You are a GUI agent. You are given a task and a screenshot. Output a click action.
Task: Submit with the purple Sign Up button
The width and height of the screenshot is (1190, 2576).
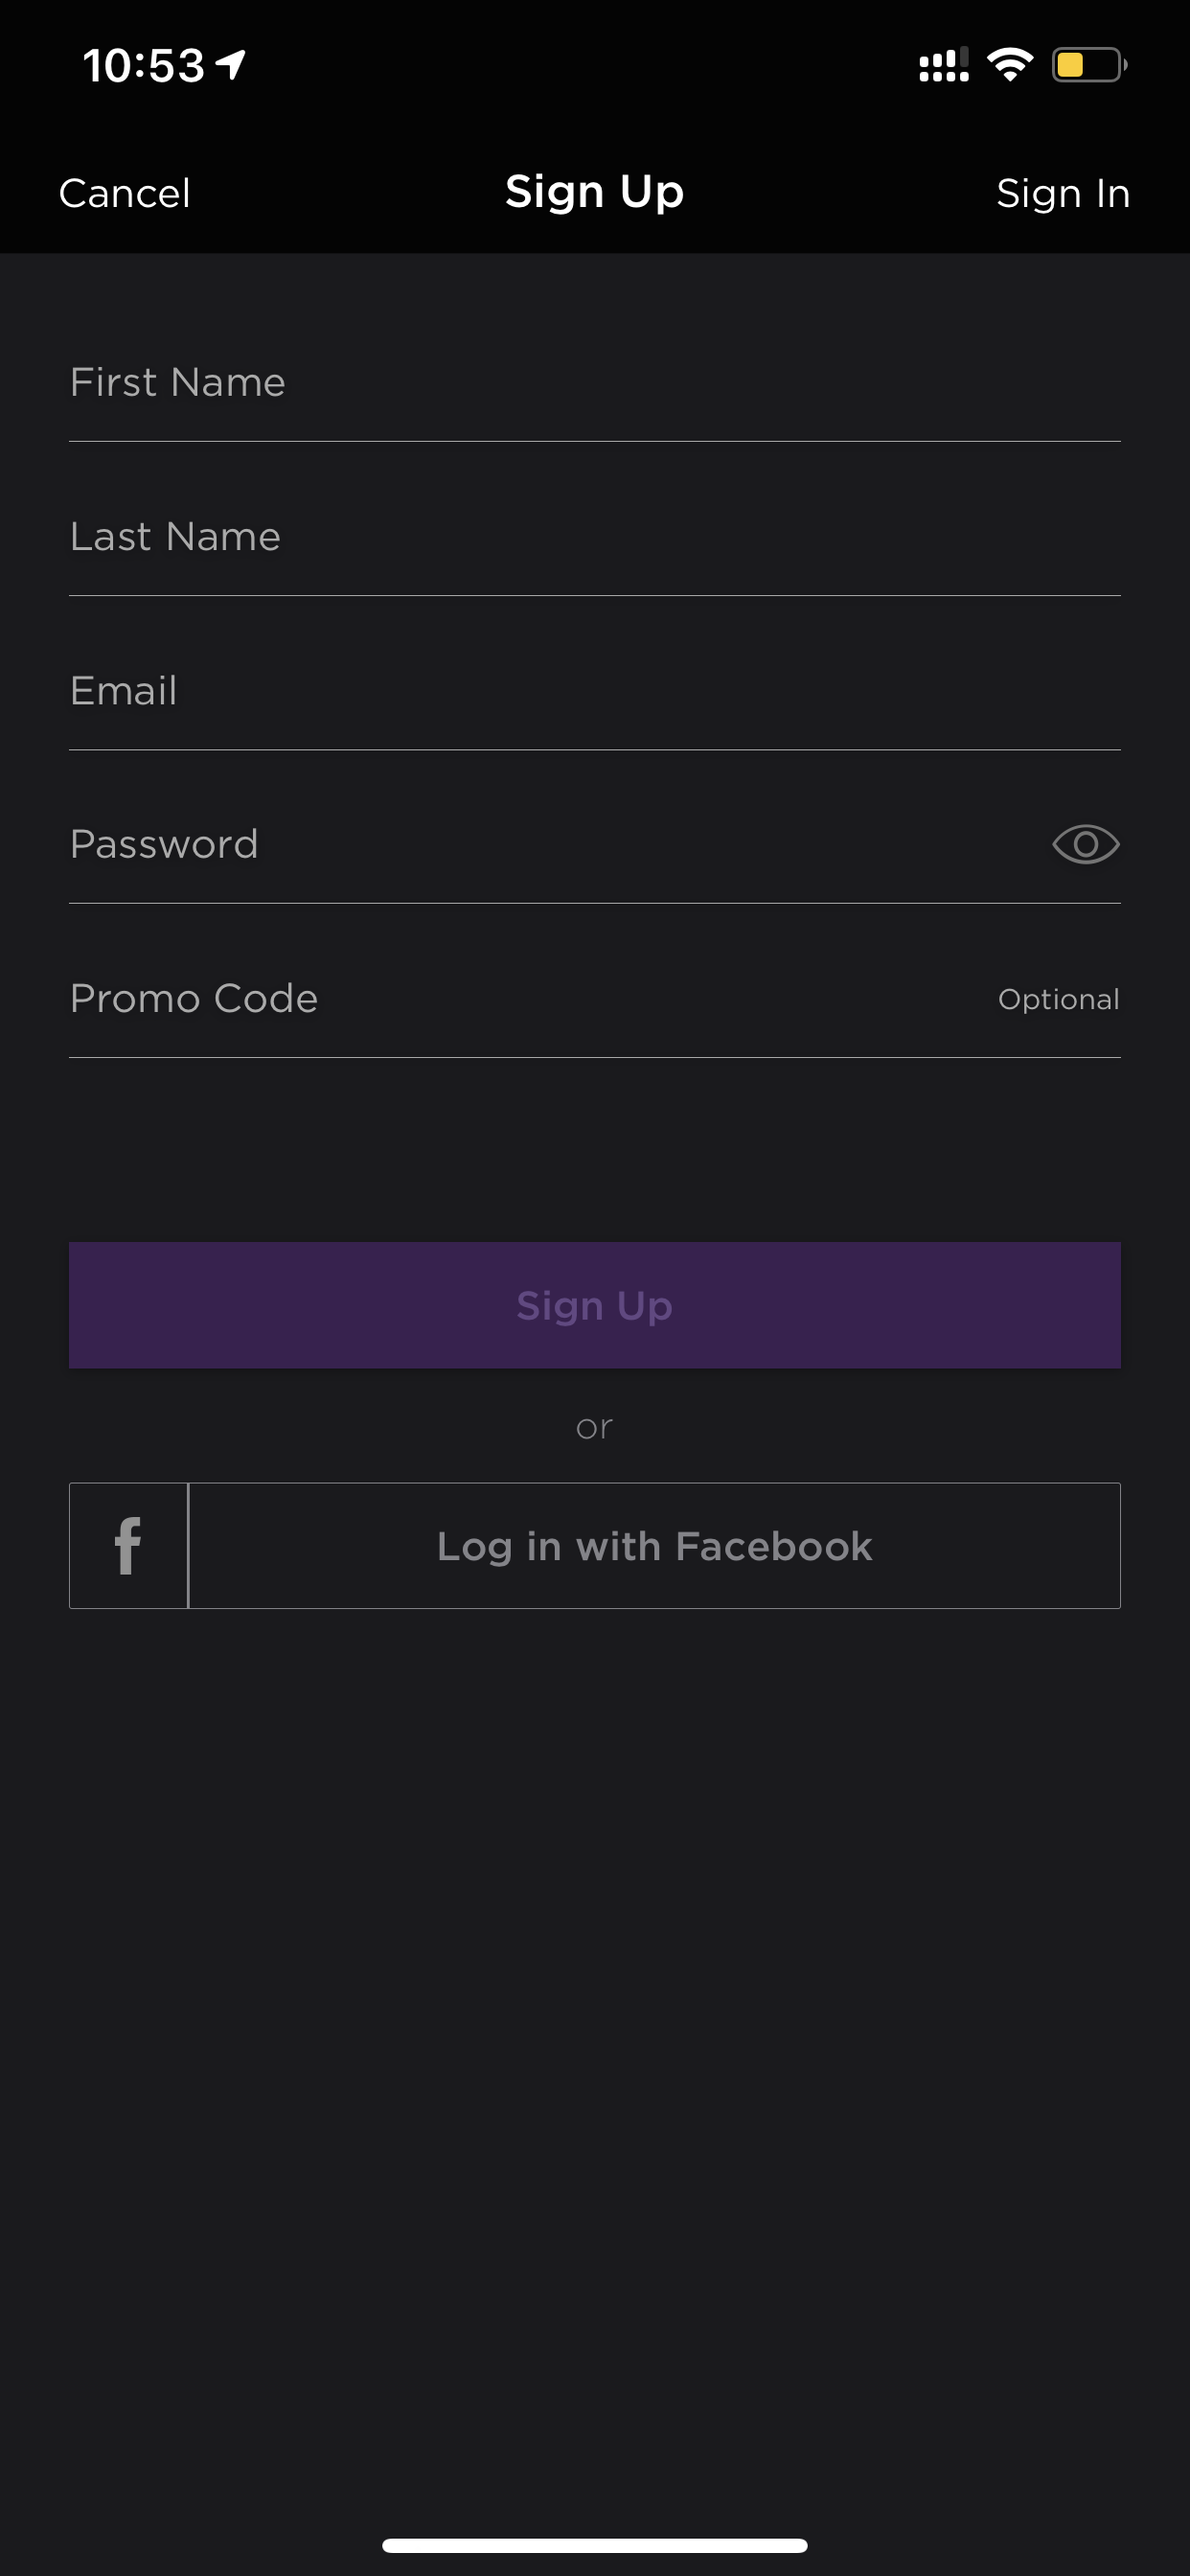[595, 1305]
